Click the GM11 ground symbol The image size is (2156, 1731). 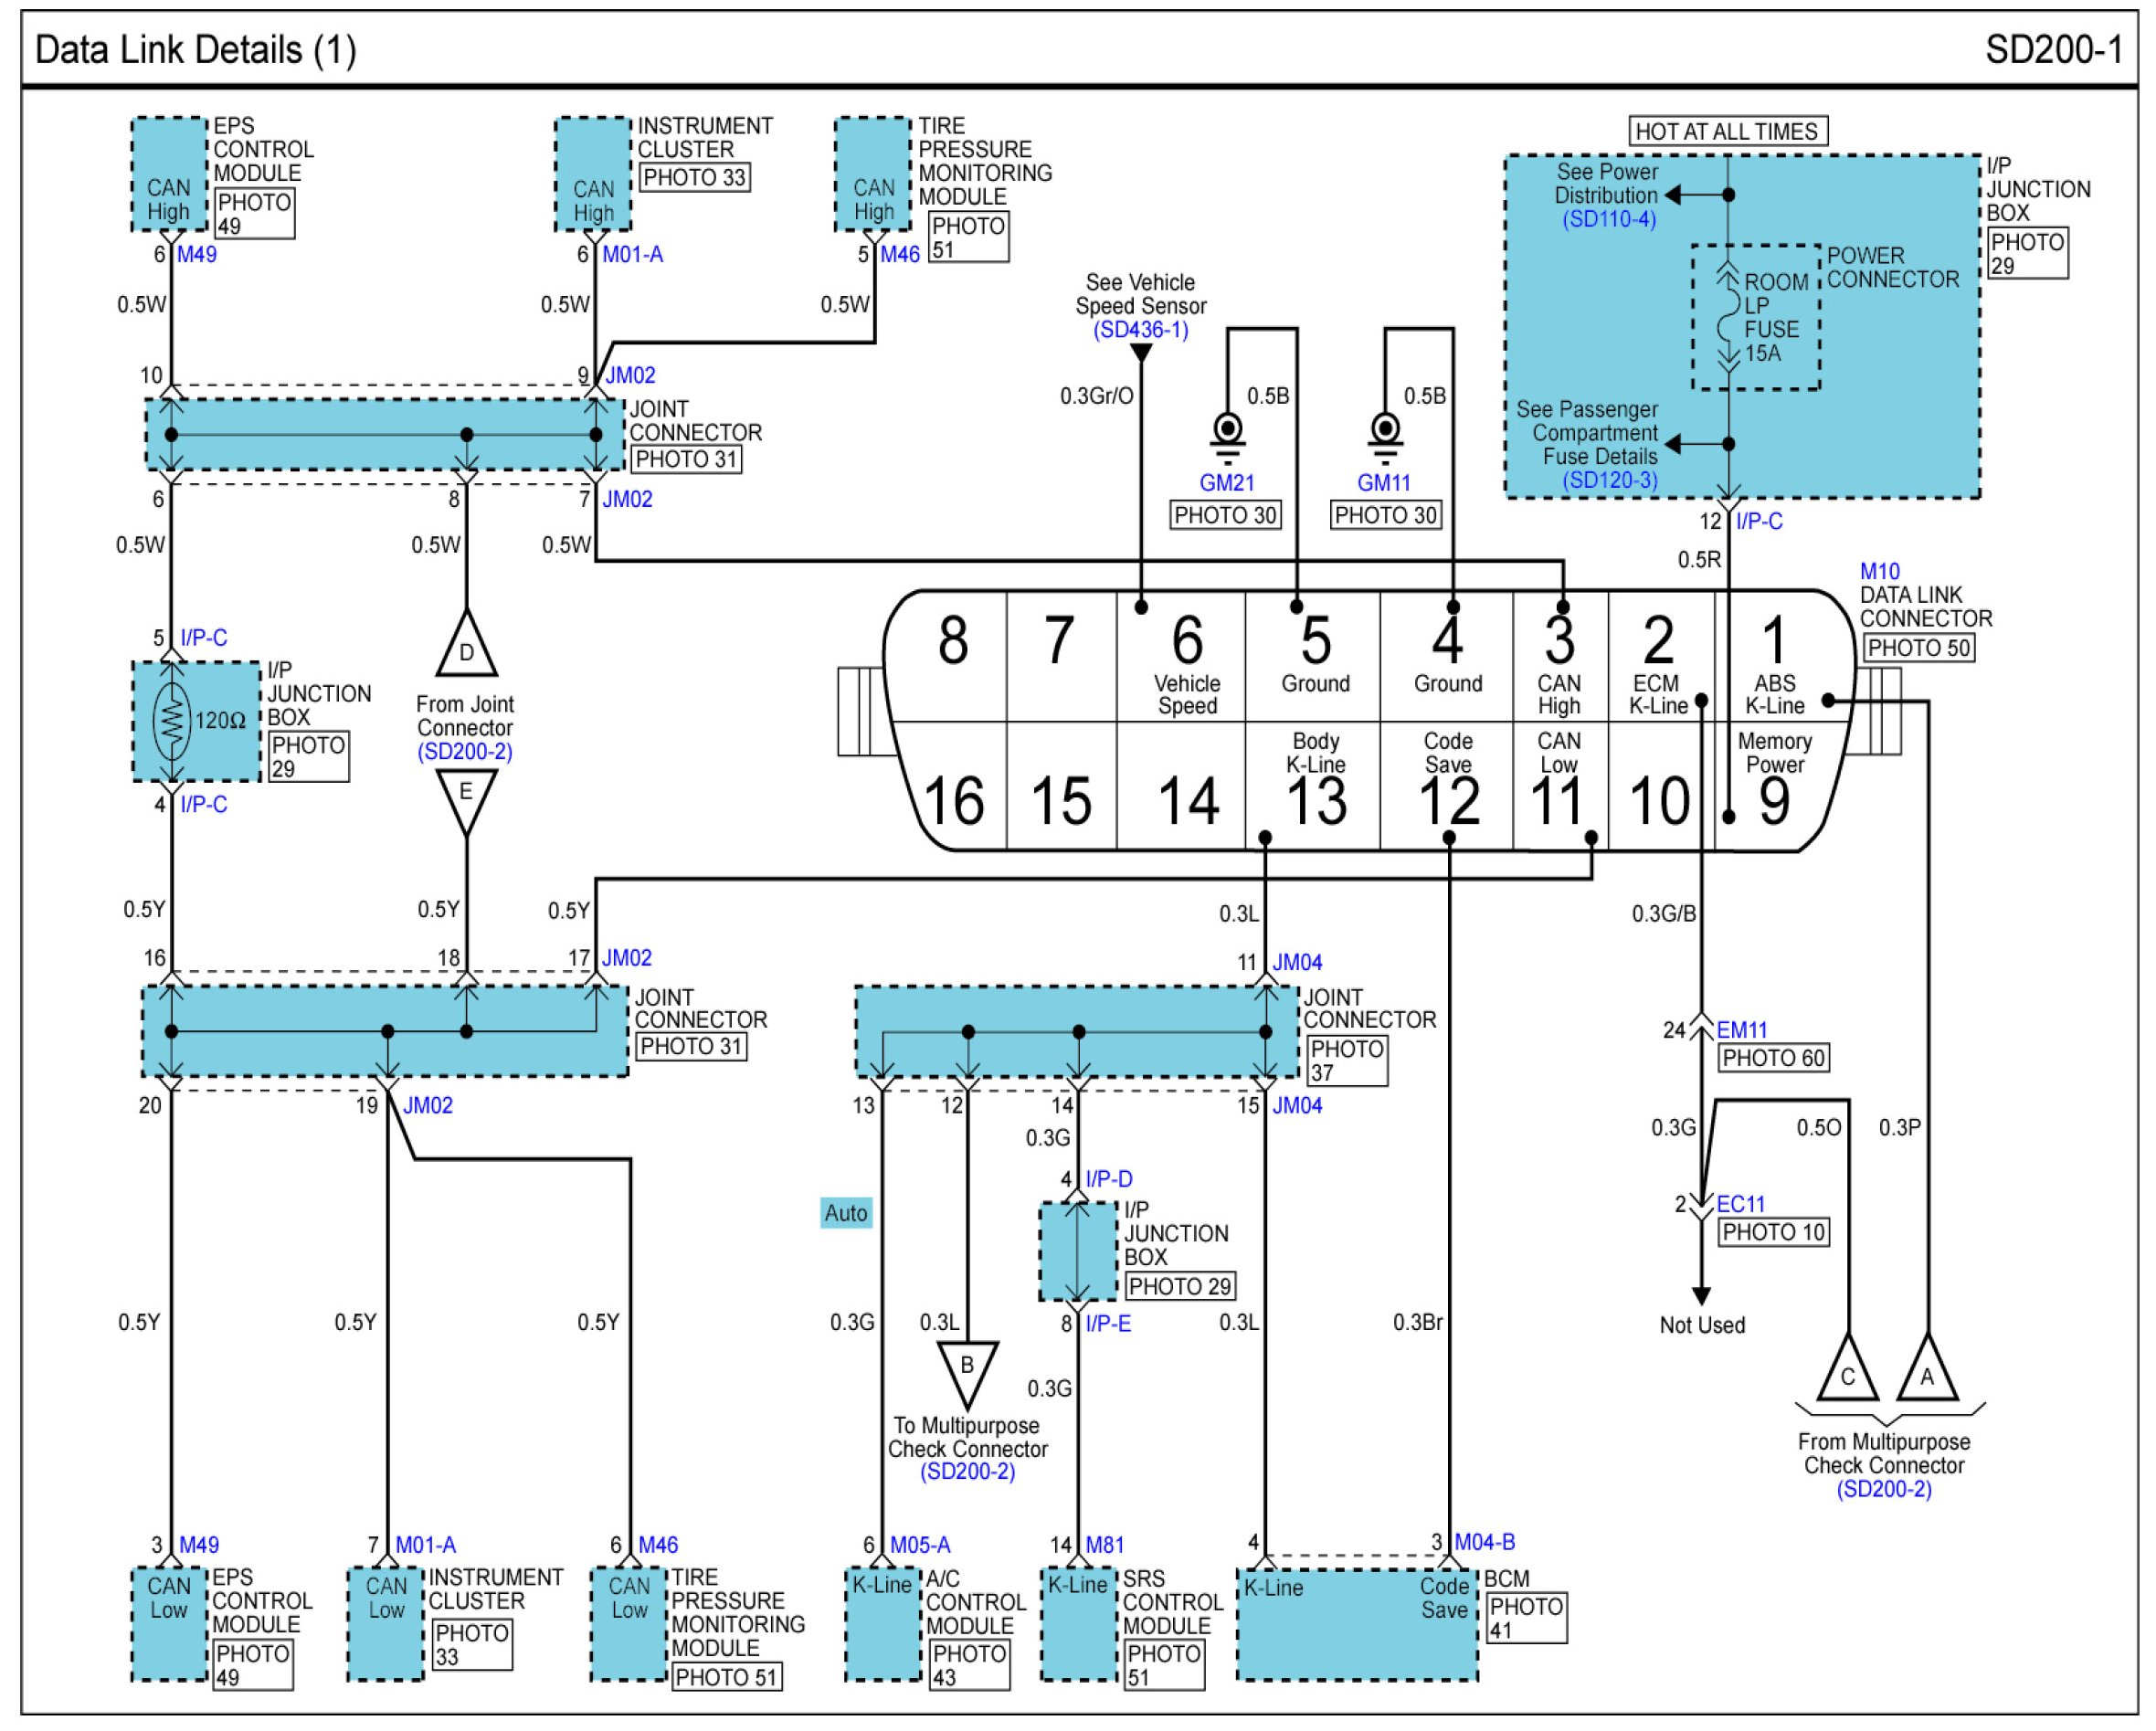pos(1384,435)
